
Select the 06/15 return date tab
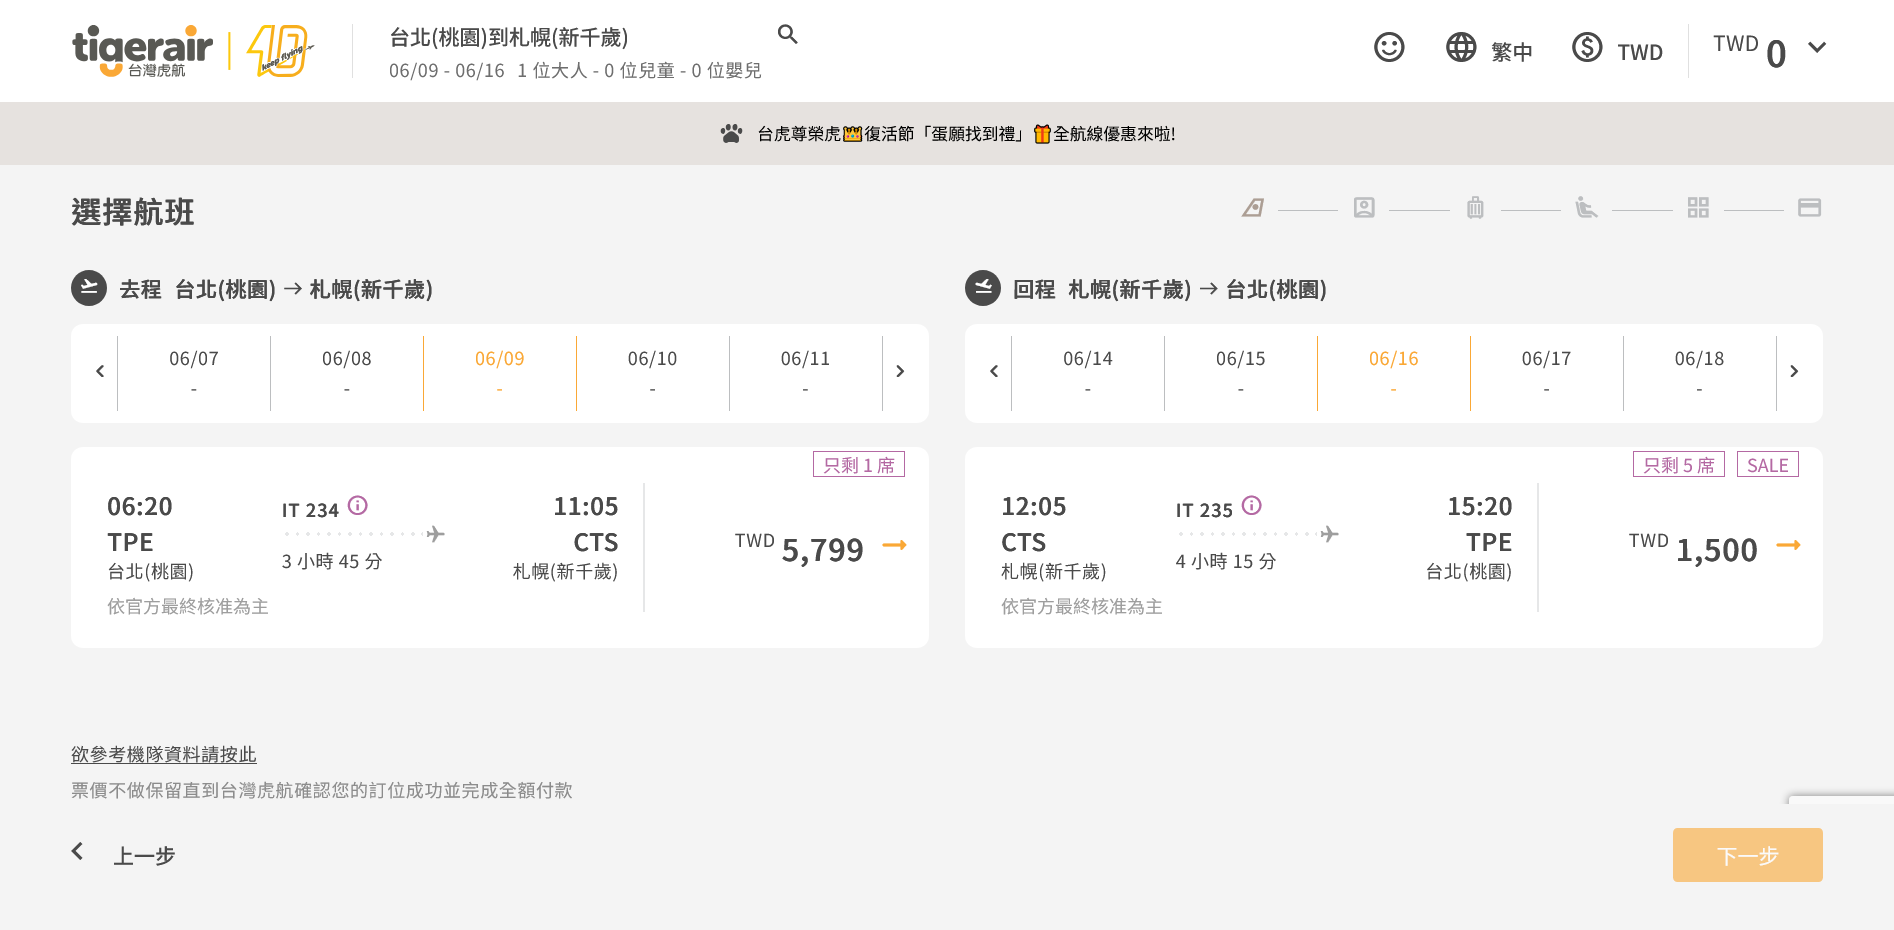click(x=1240, y=372)
